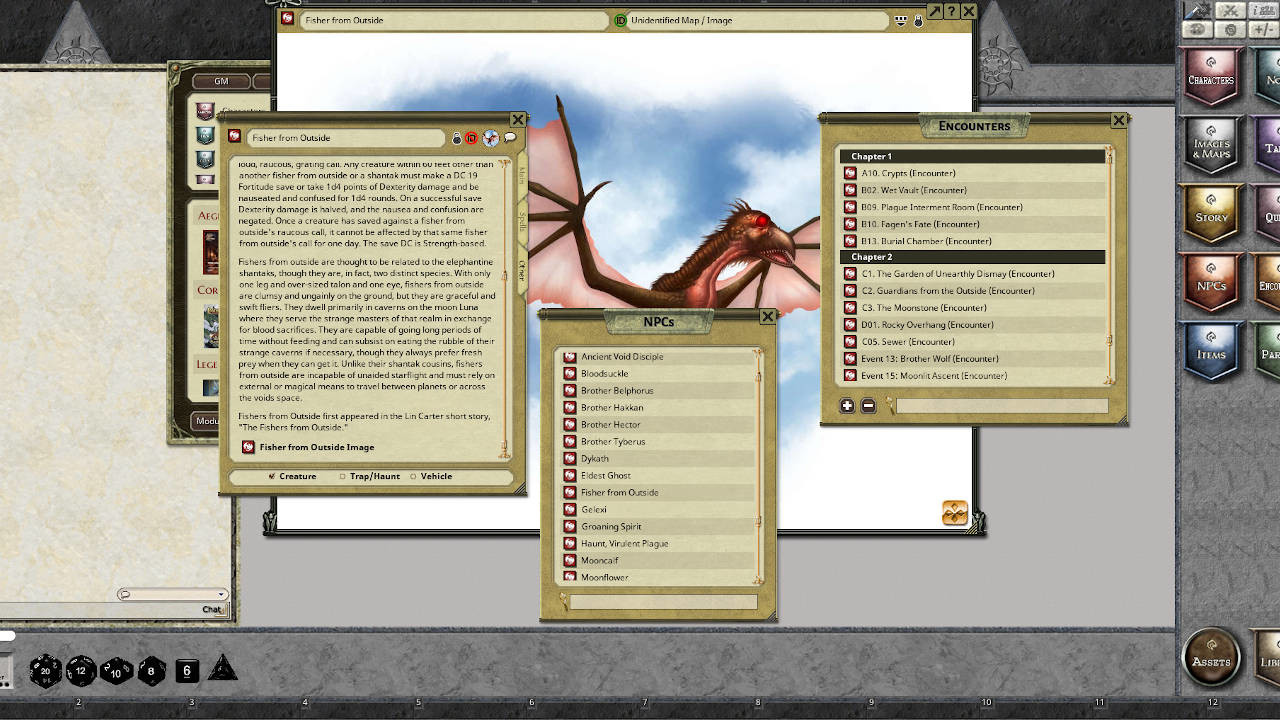
Task: Click the add encounter plus icon
Action: click(847, 406)
